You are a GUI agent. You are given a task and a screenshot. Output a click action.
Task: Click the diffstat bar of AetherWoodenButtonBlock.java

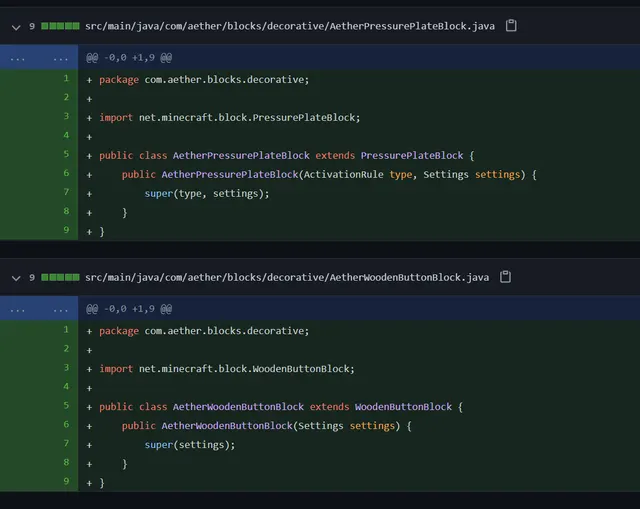tap(60, 278)
